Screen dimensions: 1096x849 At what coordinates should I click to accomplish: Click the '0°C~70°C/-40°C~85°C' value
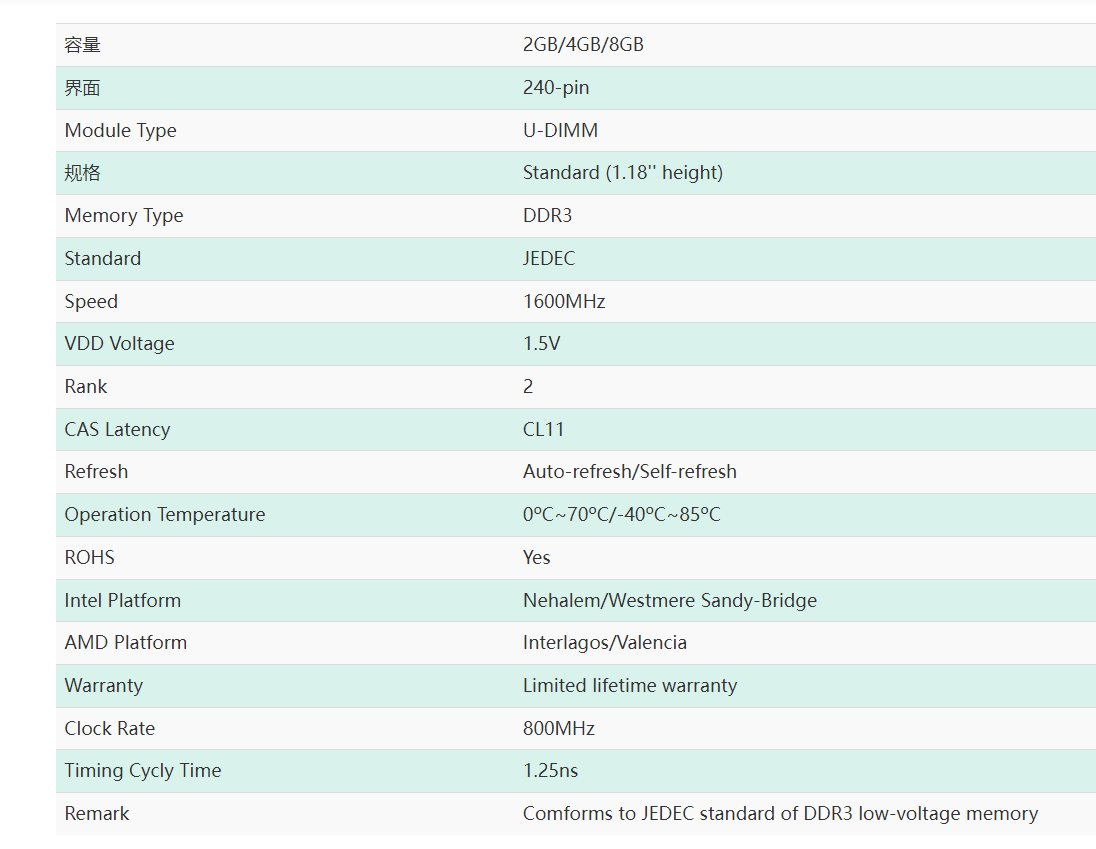tap(621, 515)
